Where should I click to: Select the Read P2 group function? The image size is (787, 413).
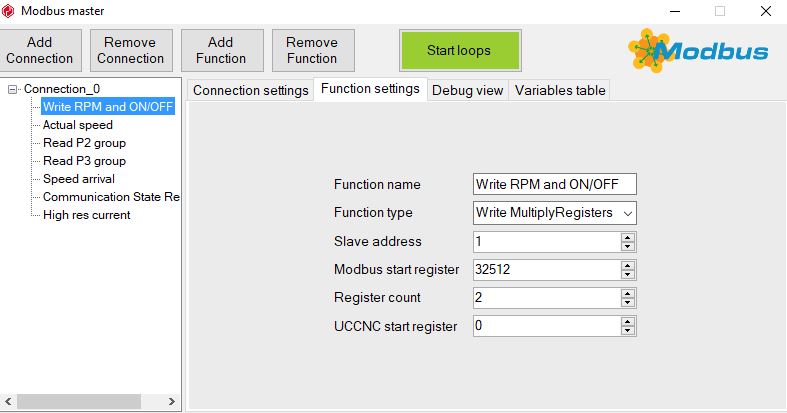pos(84,143)
